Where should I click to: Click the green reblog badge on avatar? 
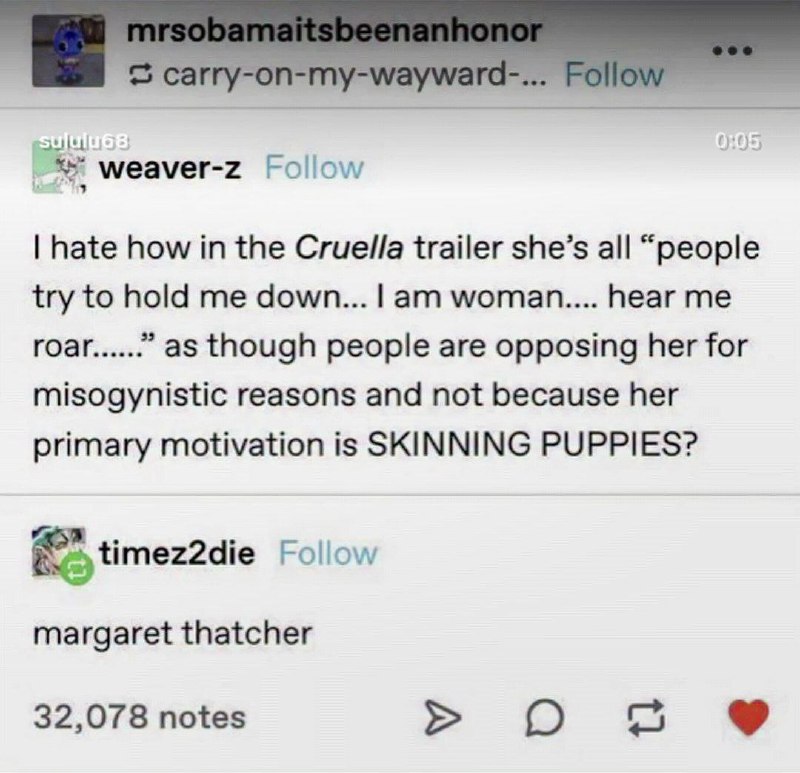77,568
